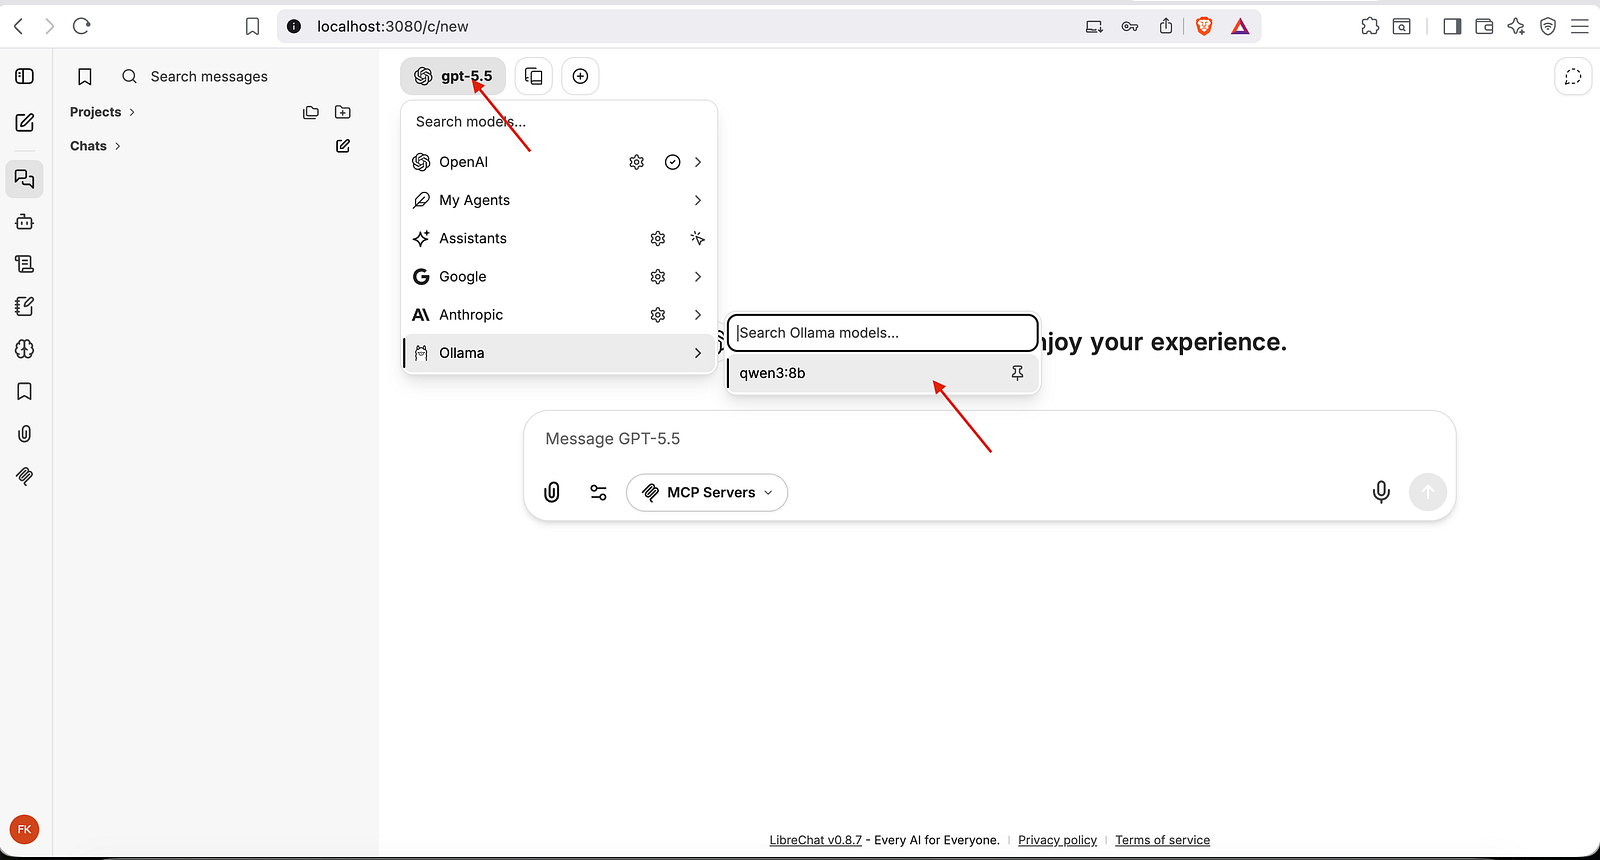Open the LibreChat v0.8.7 link
The width and height of the screenshot is (1600, 860).
click(815, 840)
